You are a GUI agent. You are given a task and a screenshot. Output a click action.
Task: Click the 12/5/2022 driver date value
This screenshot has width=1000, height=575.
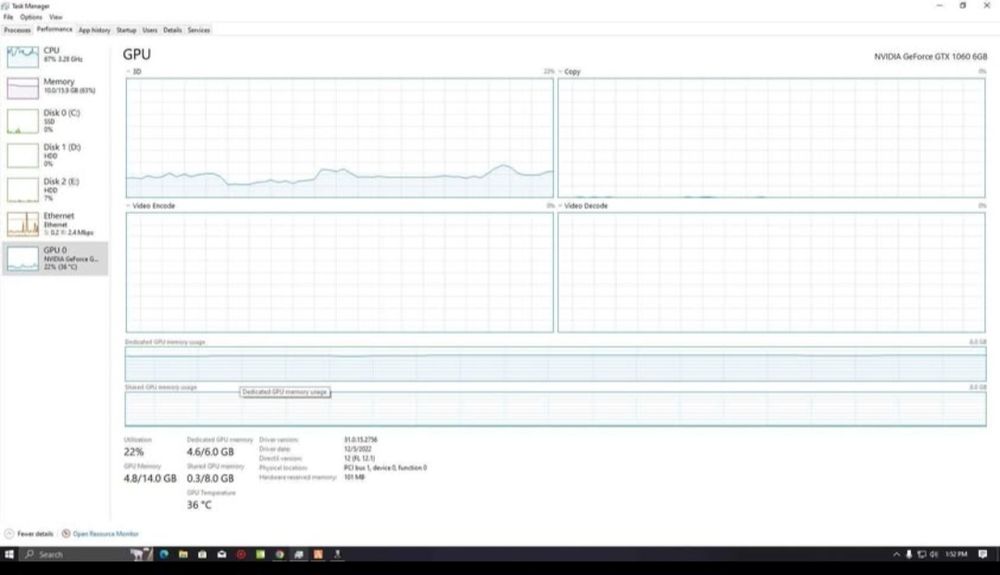tap(358, 449)
